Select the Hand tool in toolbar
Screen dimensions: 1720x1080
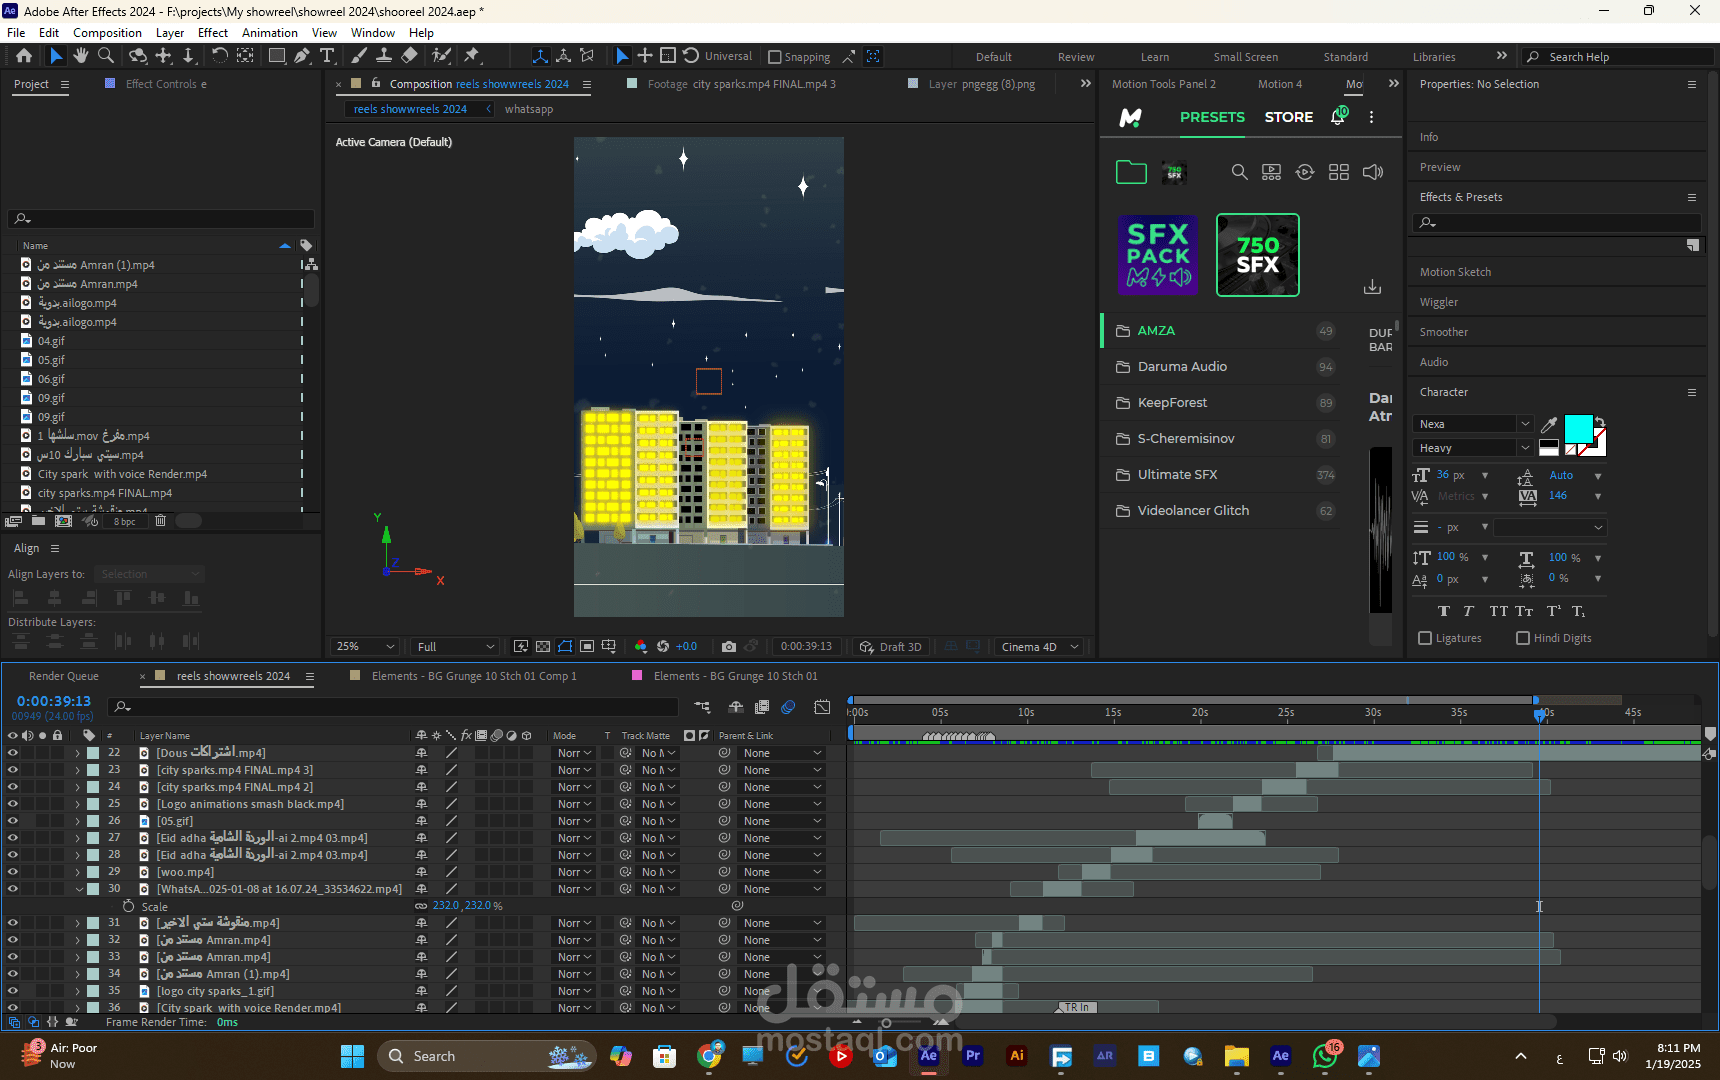tap(81, 56)
